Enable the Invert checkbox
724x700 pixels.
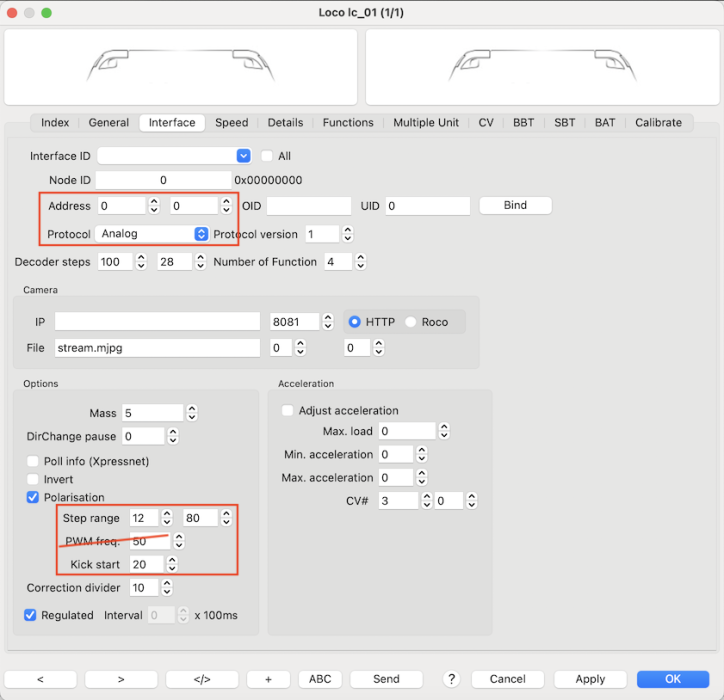point(33,479)
